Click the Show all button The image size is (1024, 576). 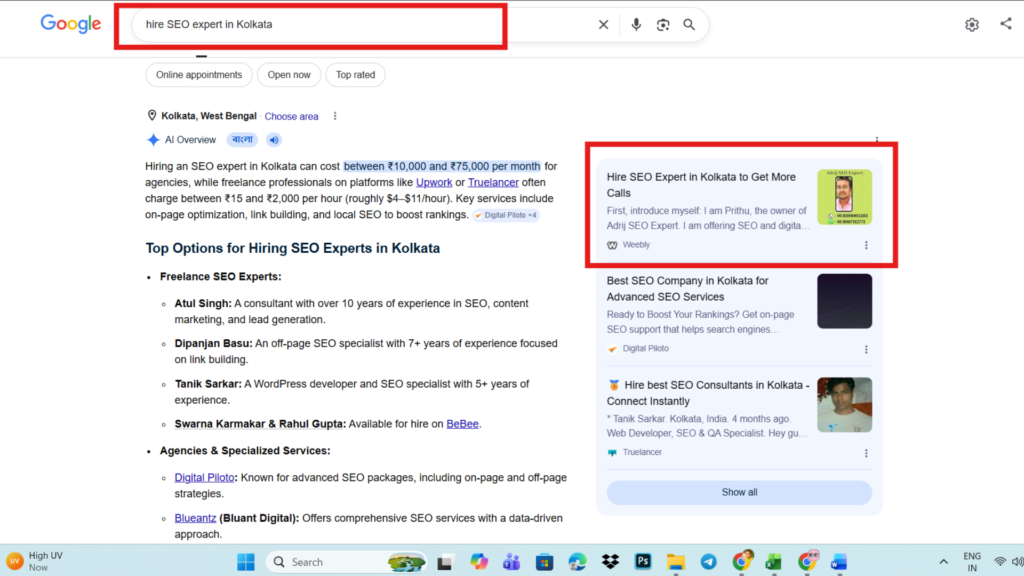coord(739,492)
